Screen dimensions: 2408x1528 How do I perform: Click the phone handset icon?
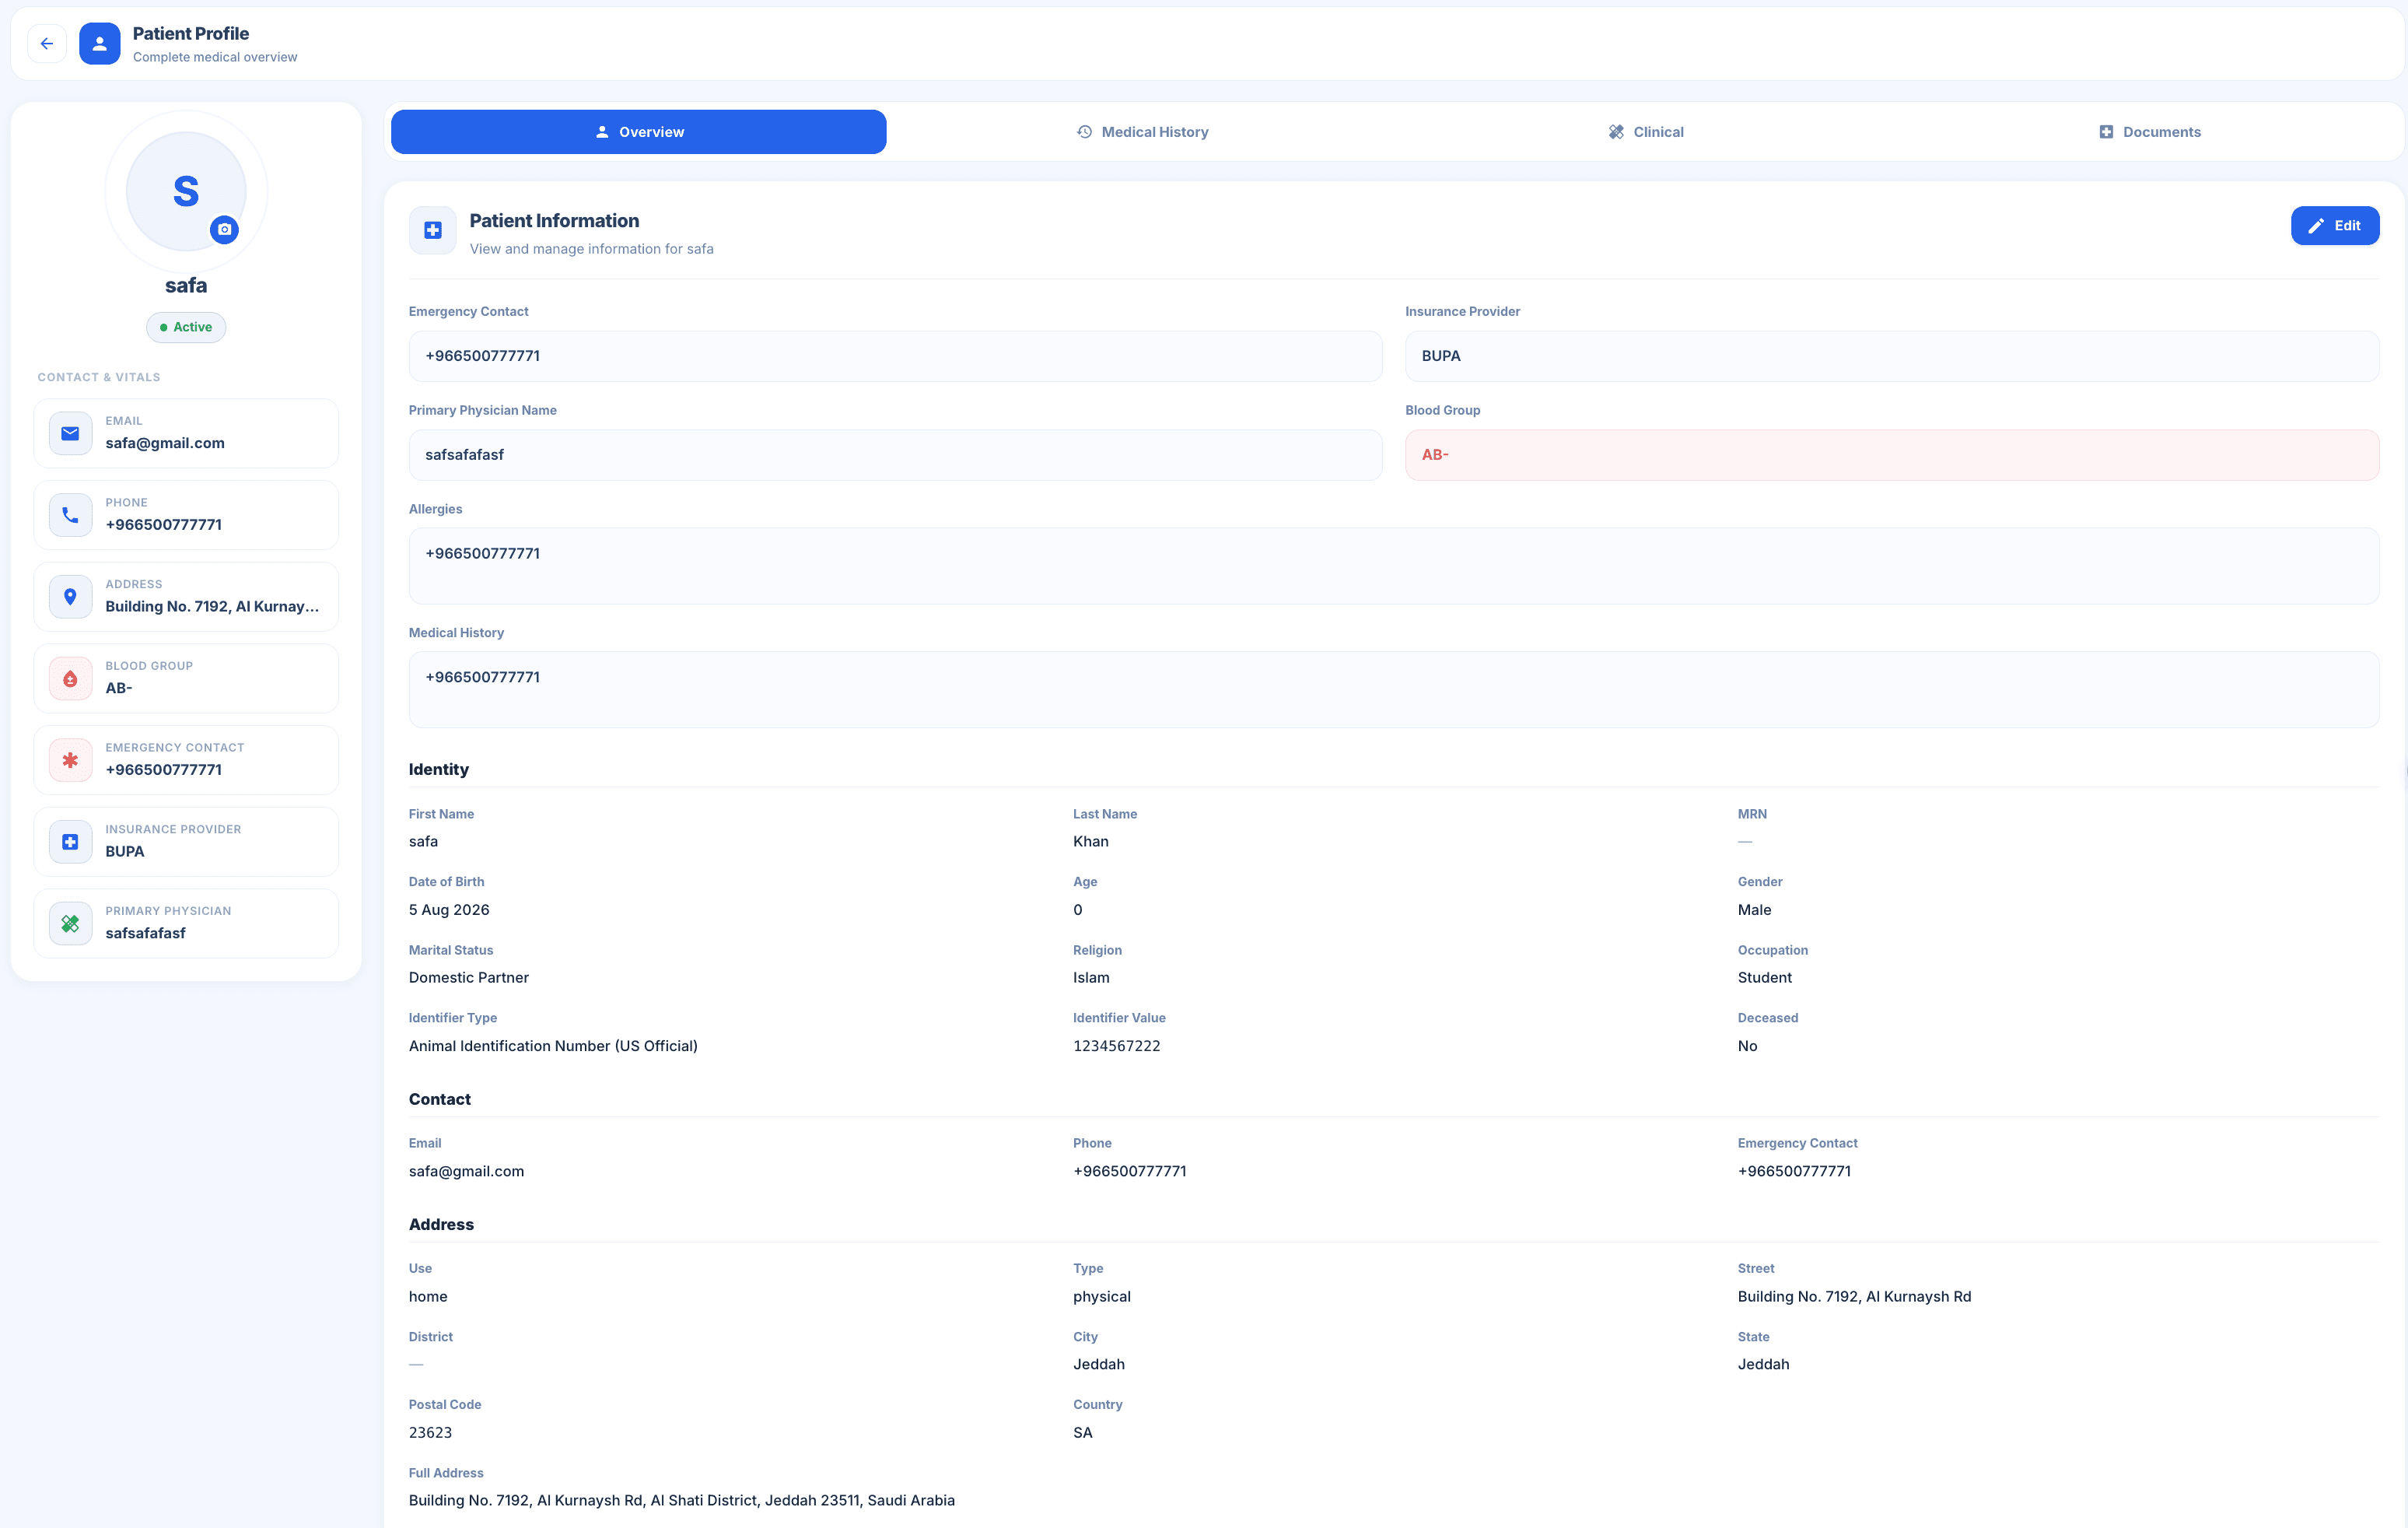[x=70, y=515]
